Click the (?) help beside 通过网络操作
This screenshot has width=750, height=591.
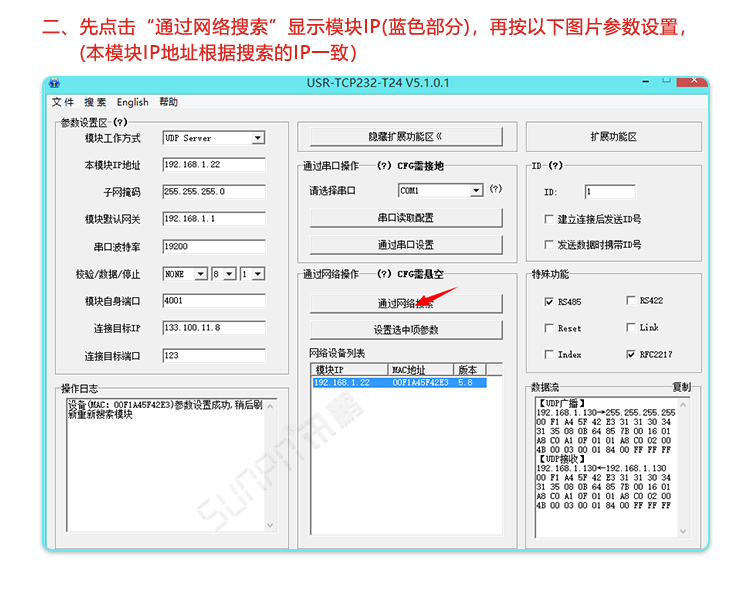[x=384, y=274]
